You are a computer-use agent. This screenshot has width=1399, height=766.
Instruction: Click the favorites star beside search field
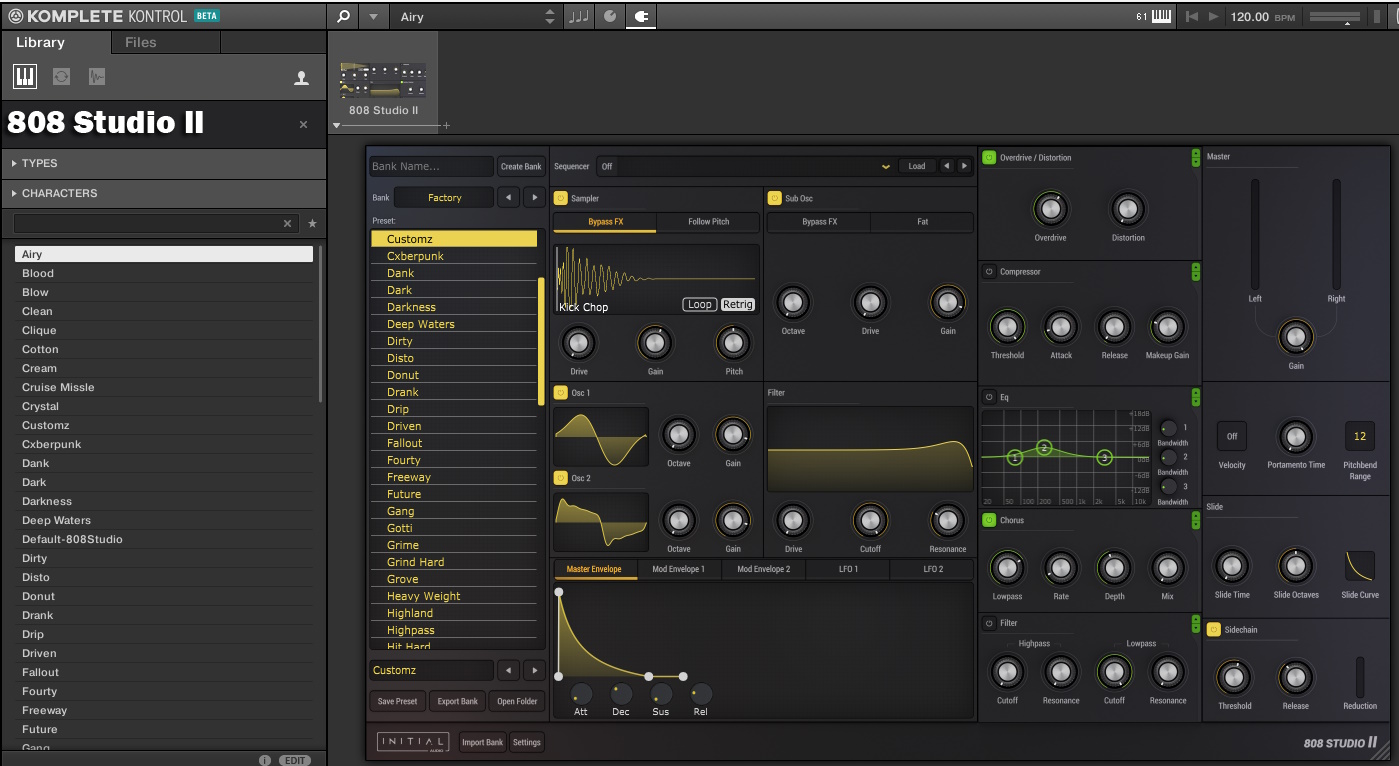[312, 224]
